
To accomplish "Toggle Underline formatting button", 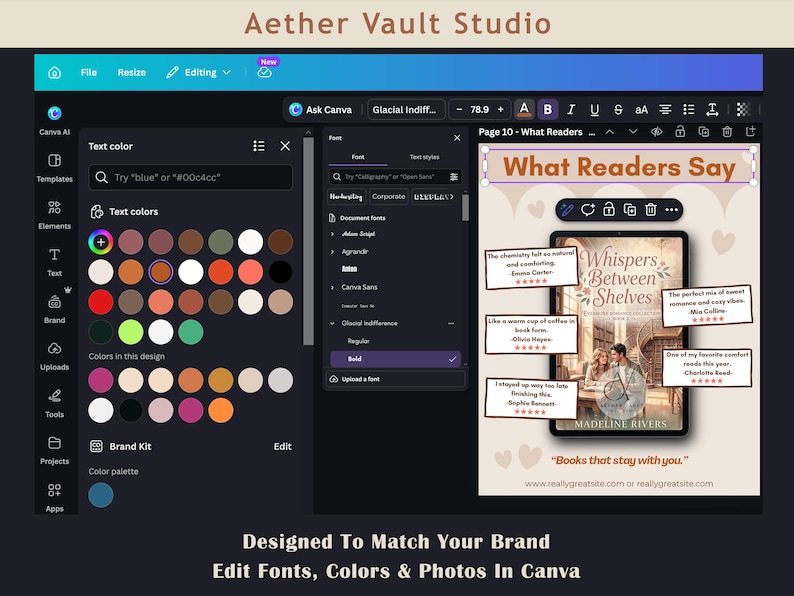I will pos(594,109).
